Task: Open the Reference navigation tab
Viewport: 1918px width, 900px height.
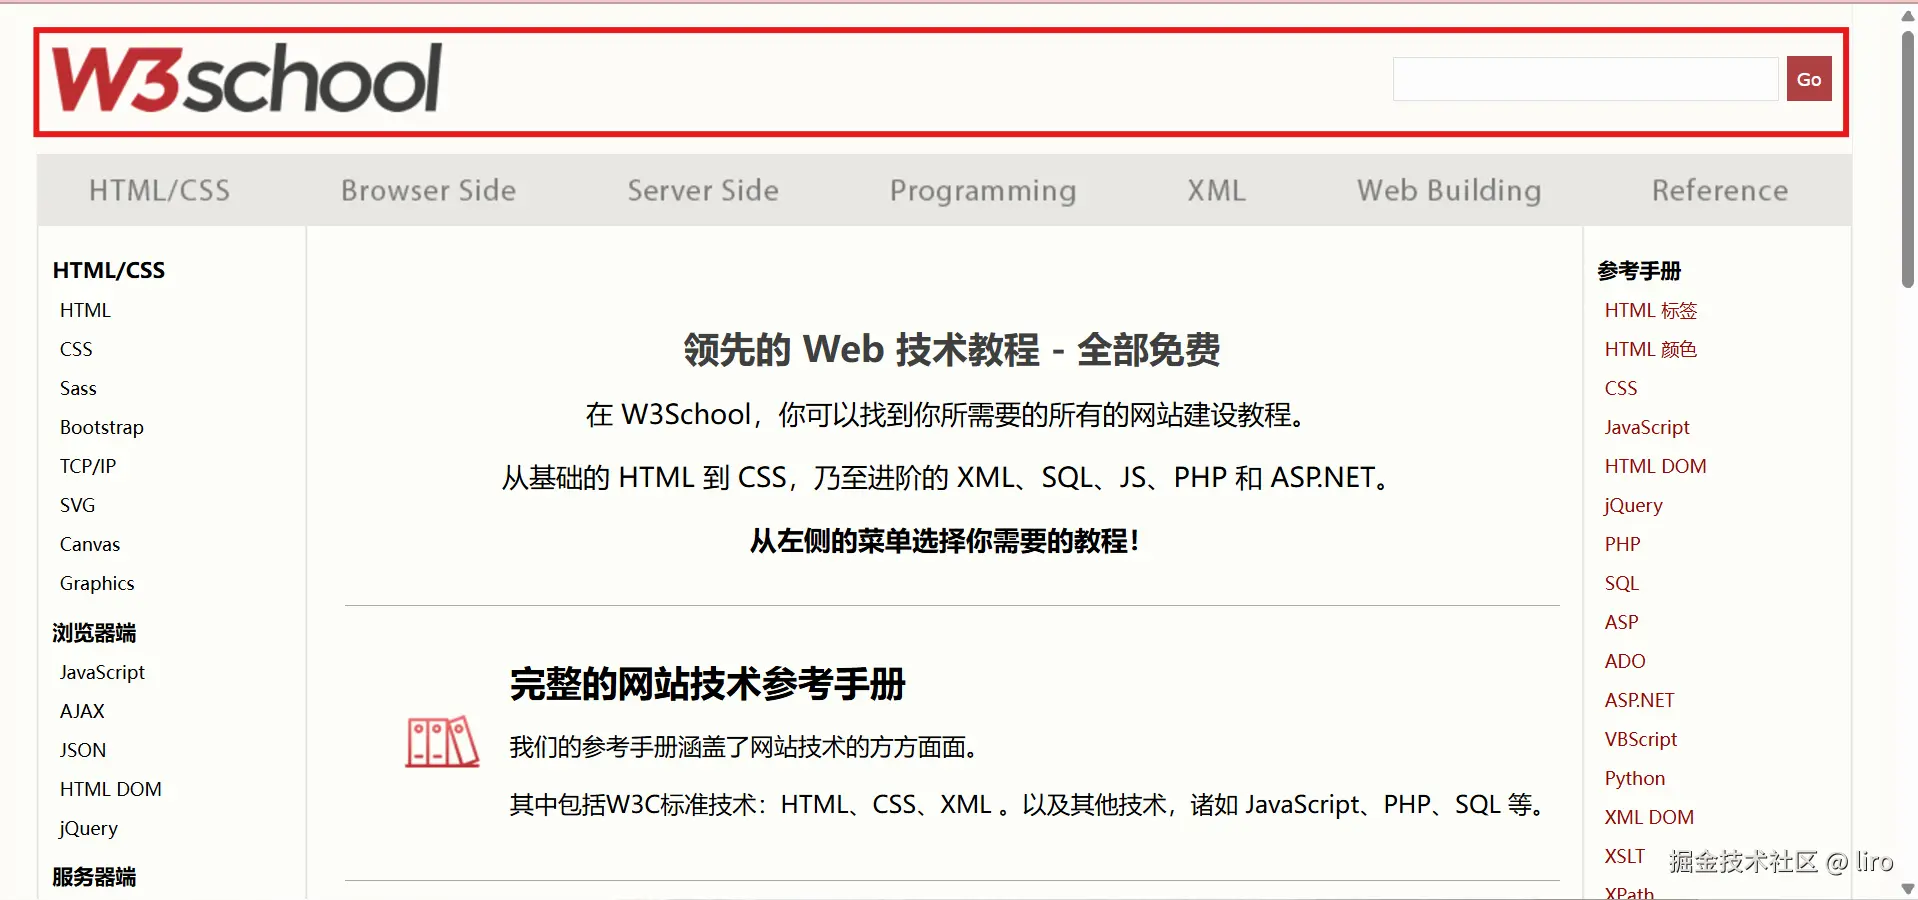Action: [x=1720, y=190]
